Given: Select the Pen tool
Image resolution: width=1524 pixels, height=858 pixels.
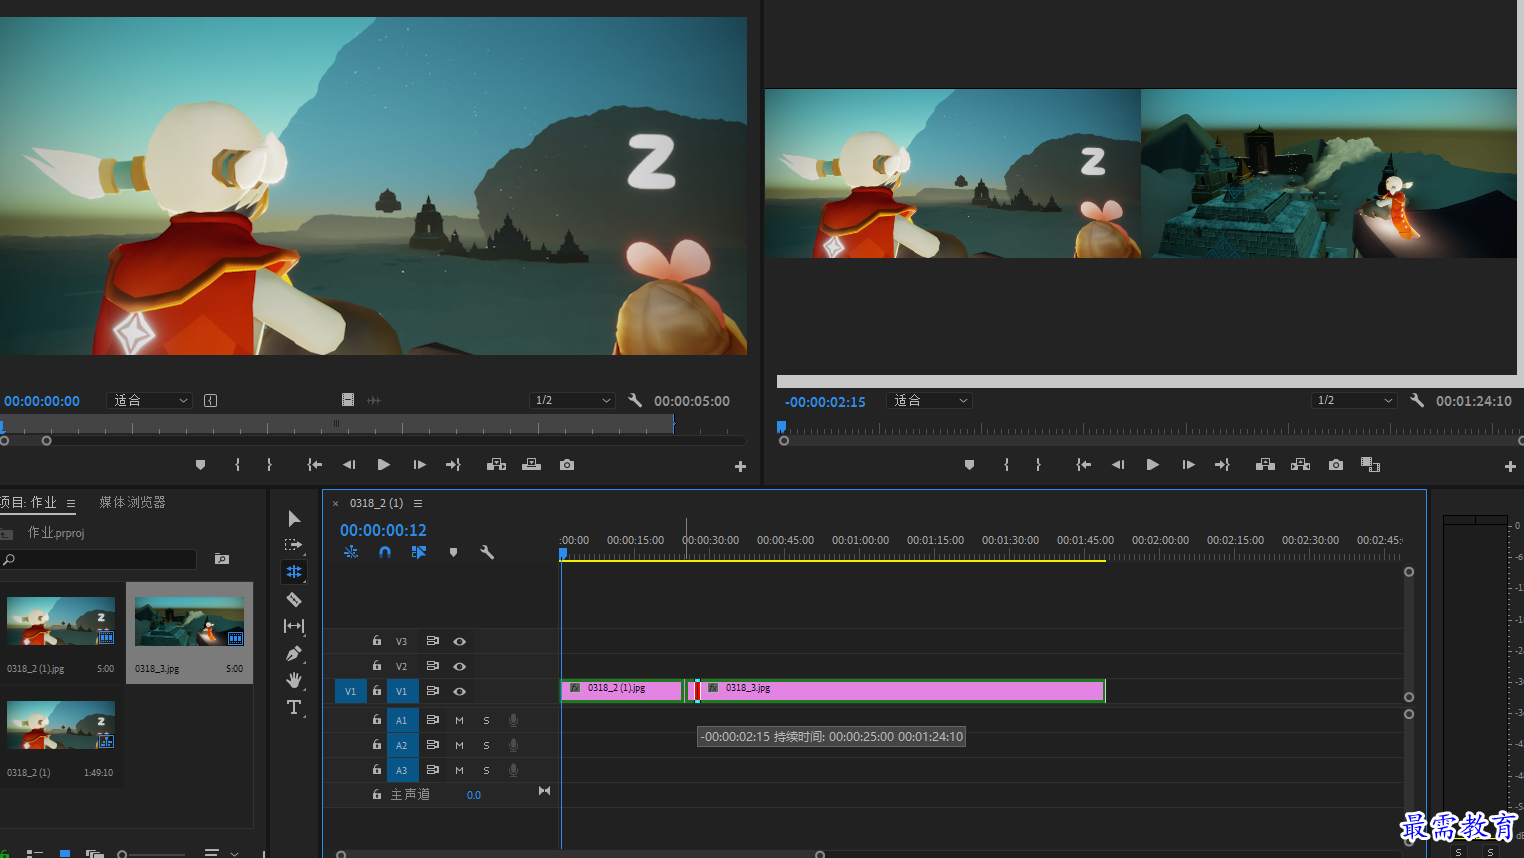Looking at the screenshot, I should [x=294, y=653].
